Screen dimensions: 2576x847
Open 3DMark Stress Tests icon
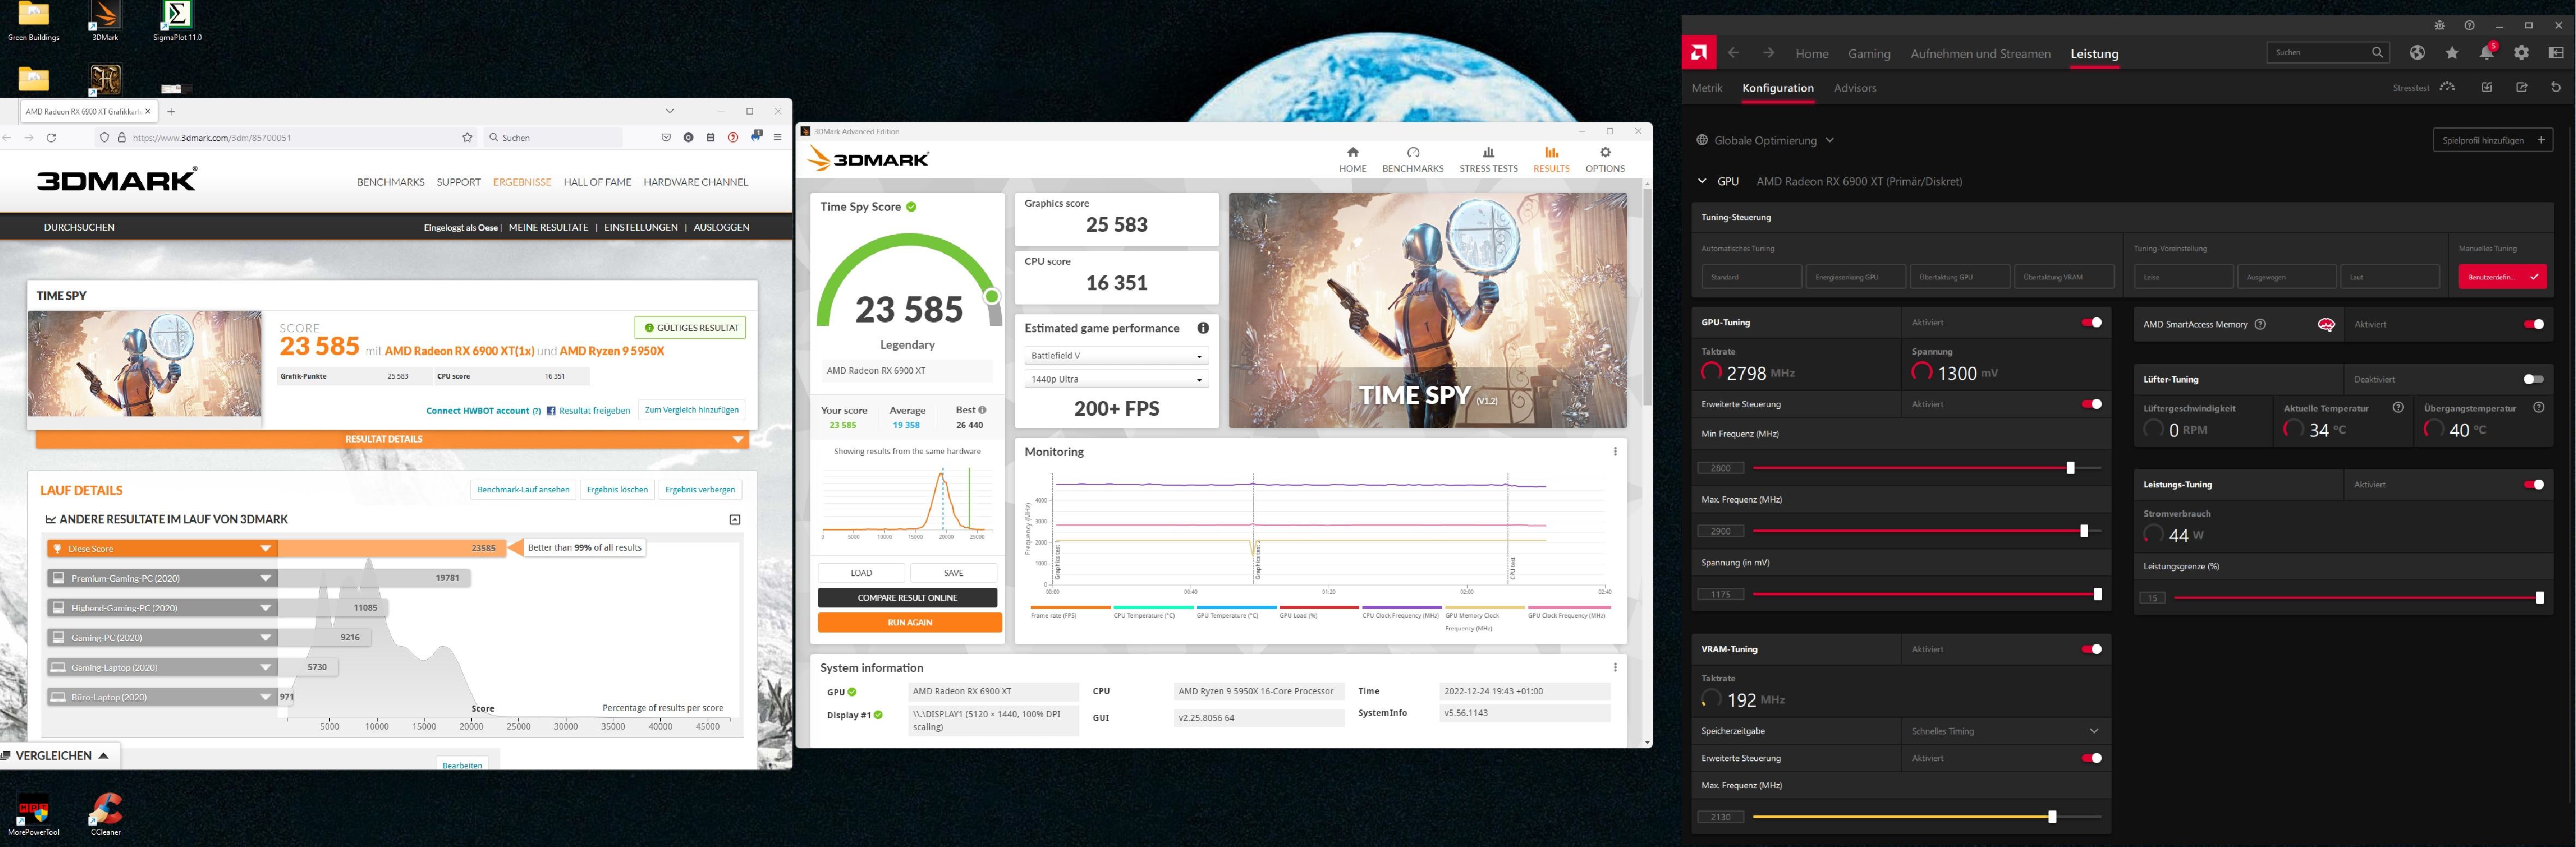(1488, 153)
